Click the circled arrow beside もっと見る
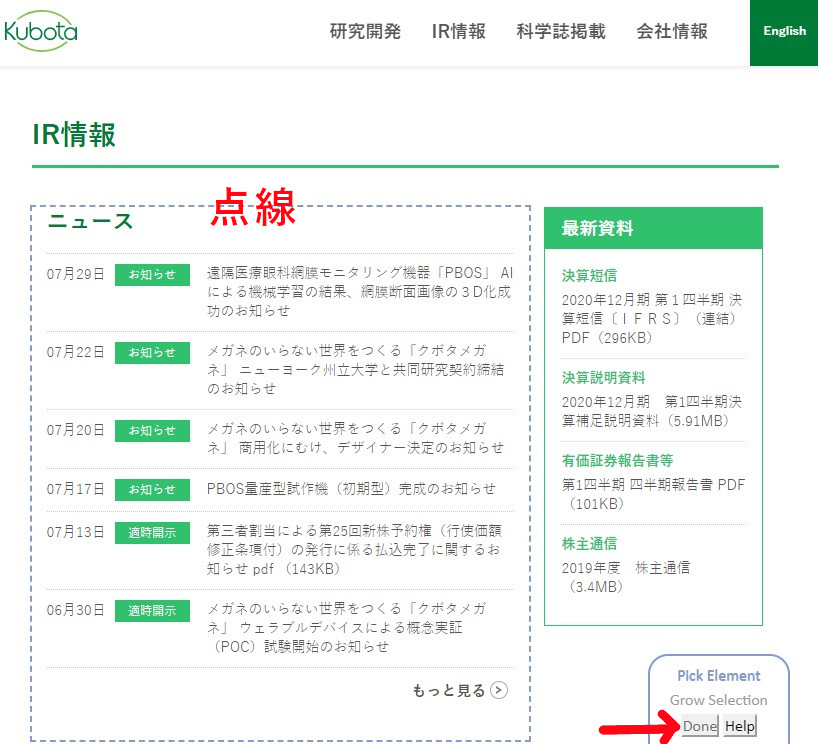Viewport: 818px width, 744px height. click(x=499, y=690)
